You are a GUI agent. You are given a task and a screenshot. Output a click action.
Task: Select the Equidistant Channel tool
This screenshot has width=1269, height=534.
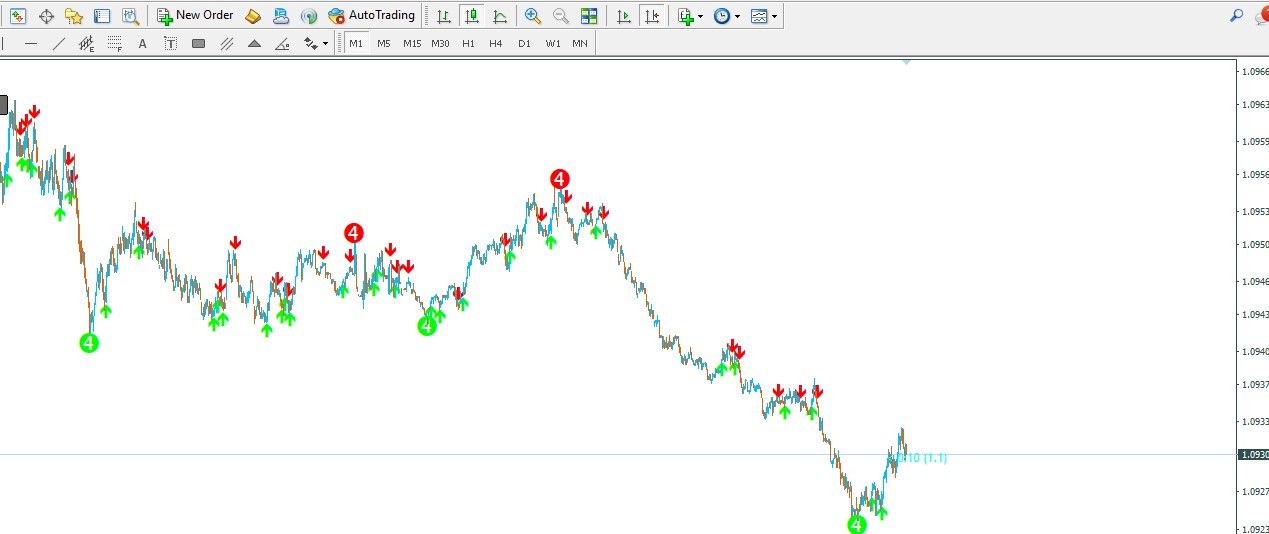[x=87, y=43]
